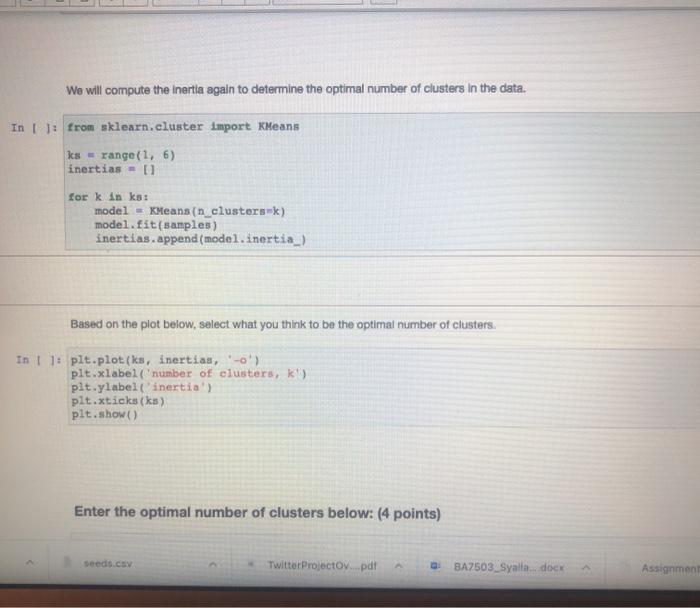The height and width of the screenshot is (608, 700).
Task: Place cursor on 'plt.xticks(ks)' line
Action: click(x=118, y=401)
